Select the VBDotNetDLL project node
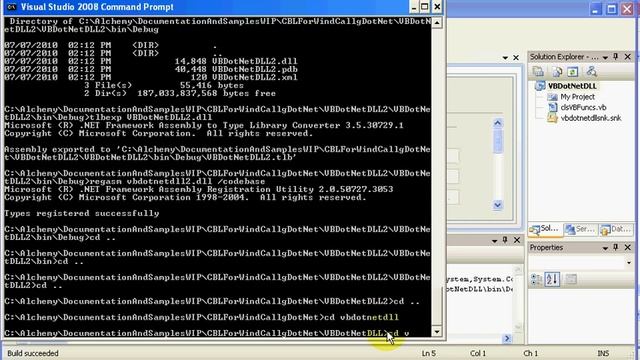This screenshot has height=360, width=640. 572,86
